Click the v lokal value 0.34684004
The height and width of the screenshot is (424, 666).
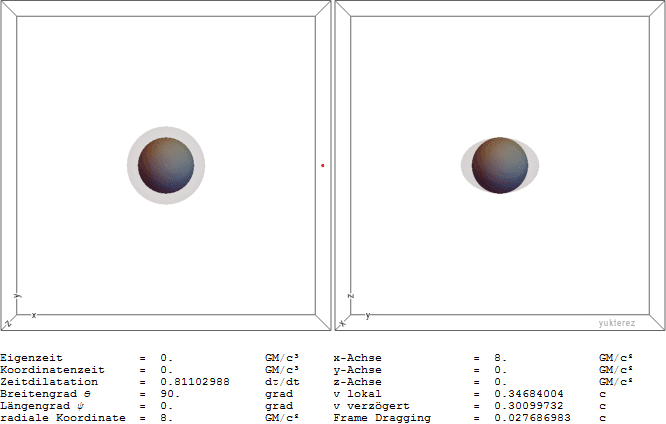click(x=528, y=393)
